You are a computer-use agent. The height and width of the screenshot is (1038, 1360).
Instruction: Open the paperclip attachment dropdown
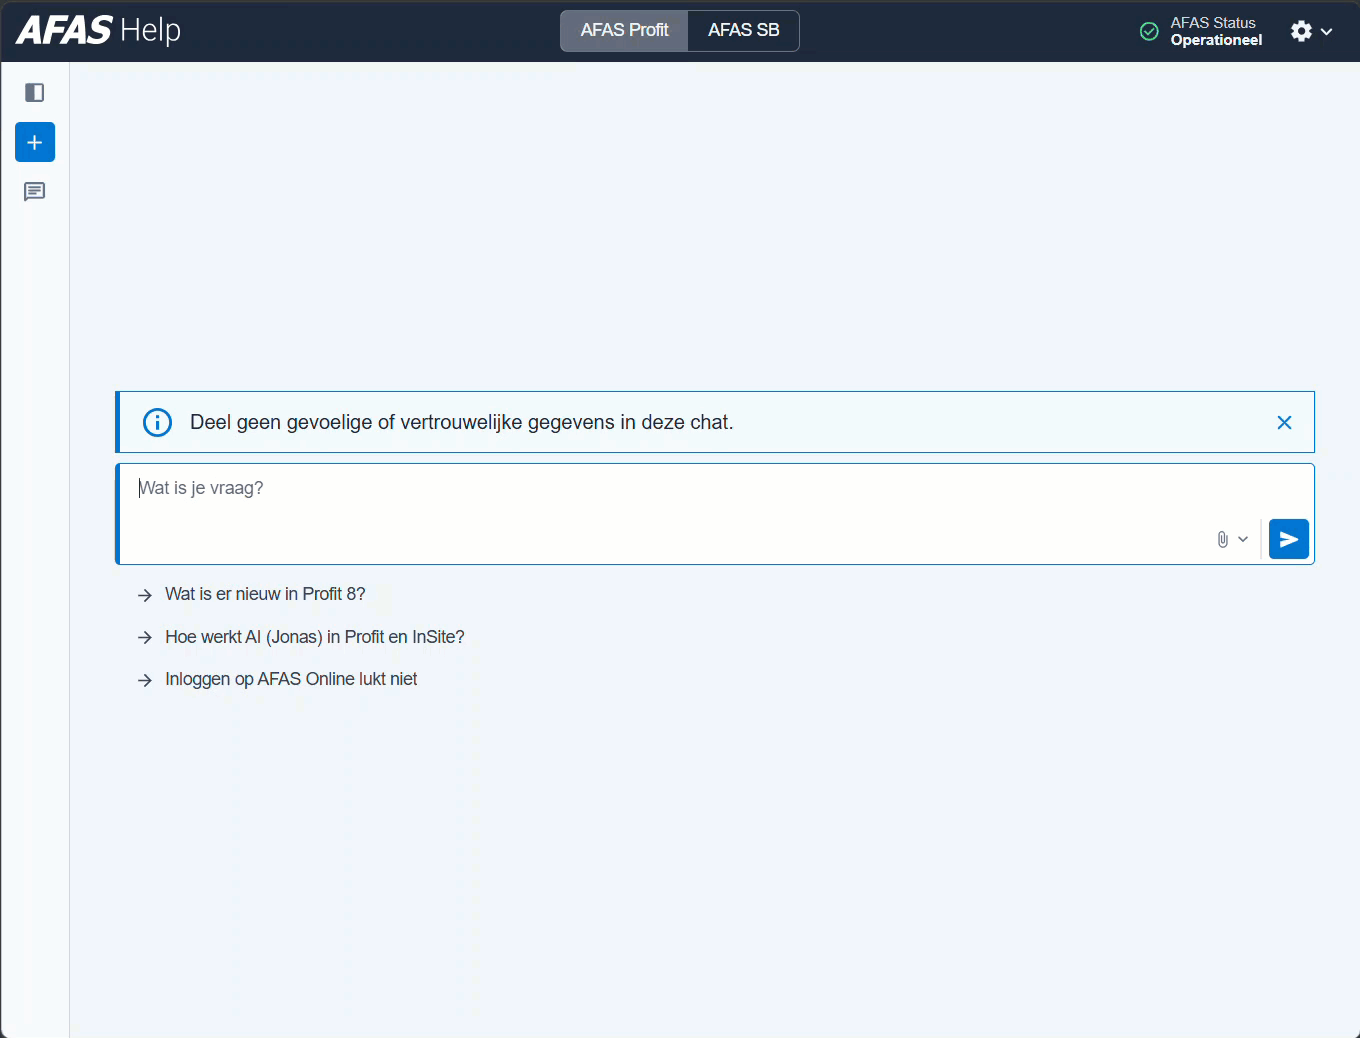[1232, 539]
